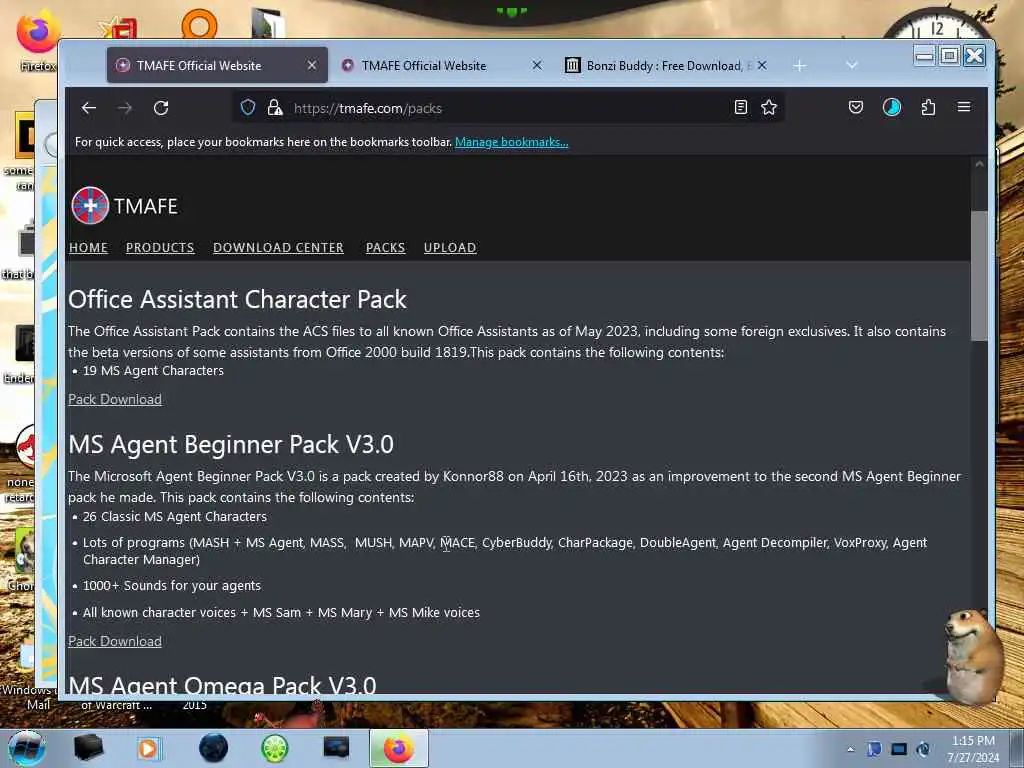Open the tracking protection shield icon
The height and width of the screenshot is (768, 1024).
[248, 107]
